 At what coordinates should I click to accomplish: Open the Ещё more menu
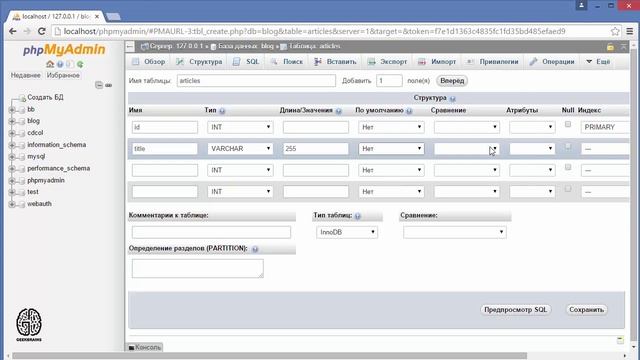click(x=598, y=62)
